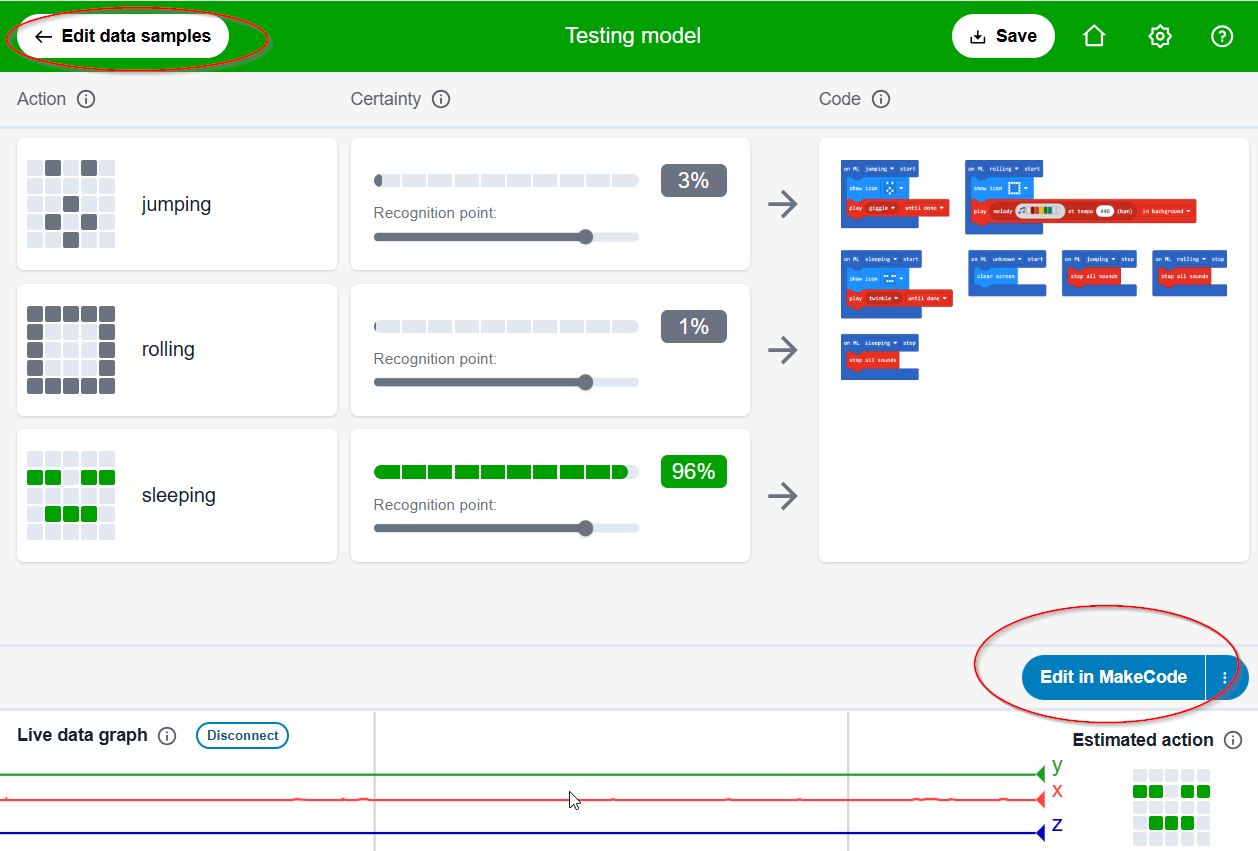
Task: Click the help question mark icon
Action: click(1222, 36)
